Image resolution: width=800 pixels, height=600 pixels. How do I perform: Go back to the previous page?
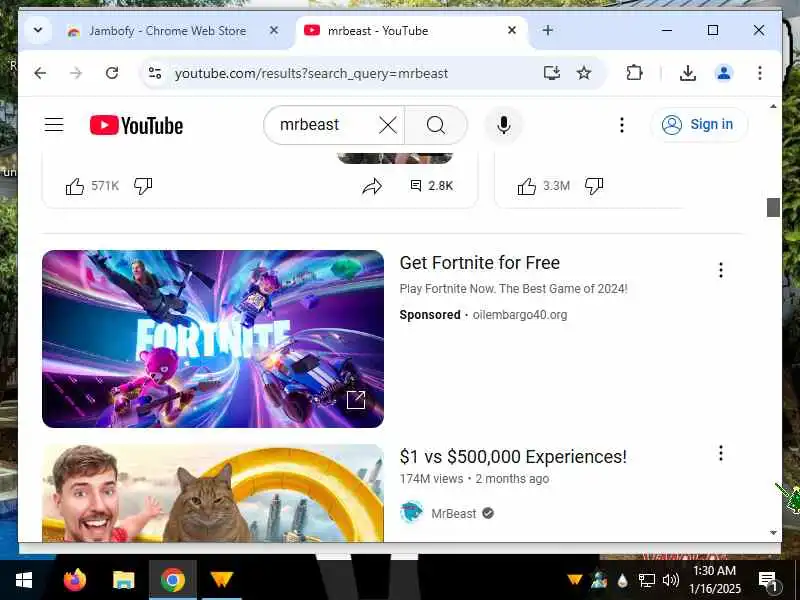tap(40, 73)
